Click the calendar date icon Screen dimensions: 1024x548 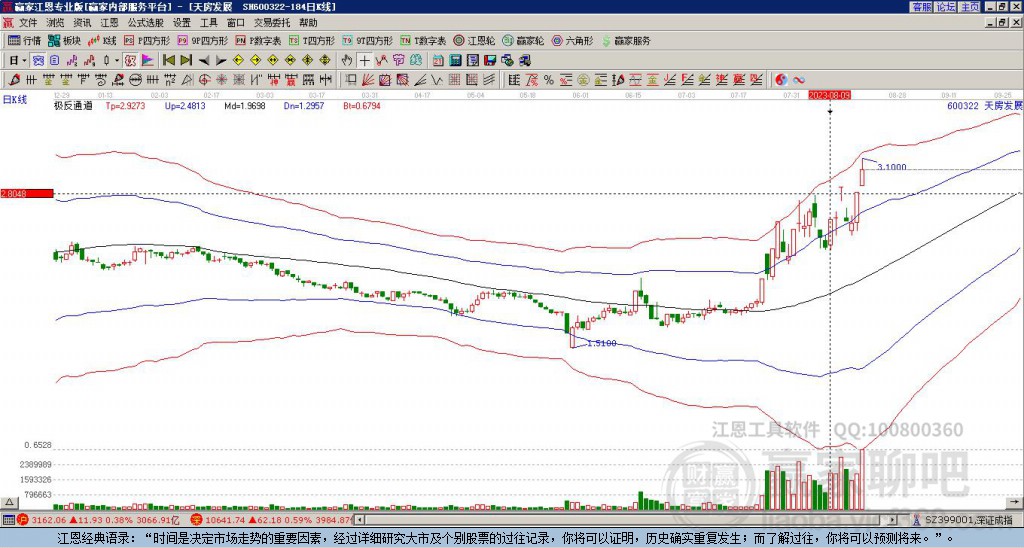[438, 61]
